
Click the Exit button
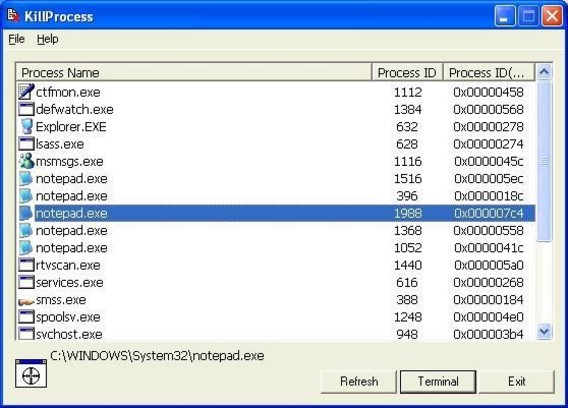[x=517, y=382]
